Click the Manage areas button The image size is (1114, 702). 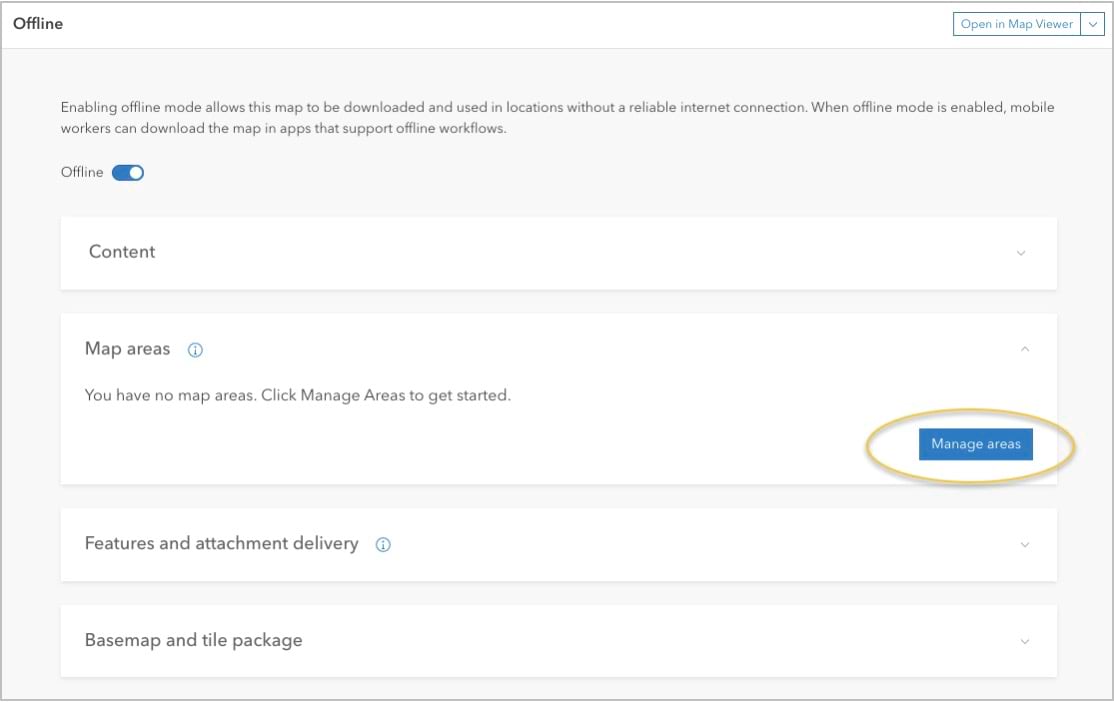(976, 444)
